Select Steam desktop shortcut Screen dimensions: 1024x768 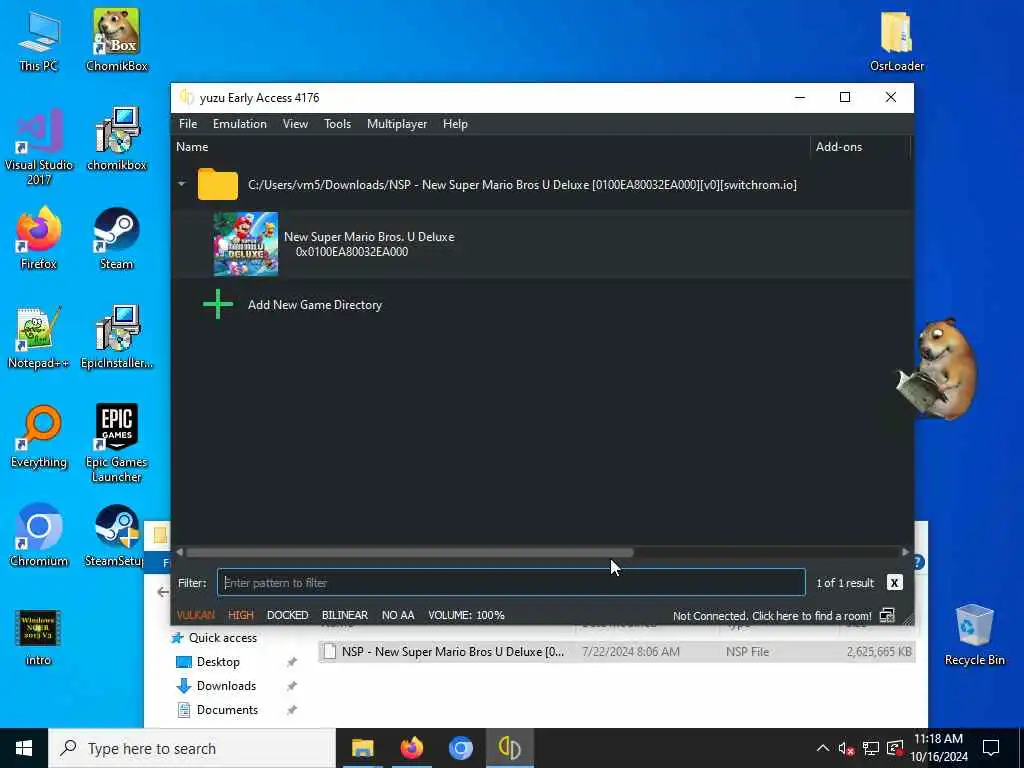coord(116,238)
